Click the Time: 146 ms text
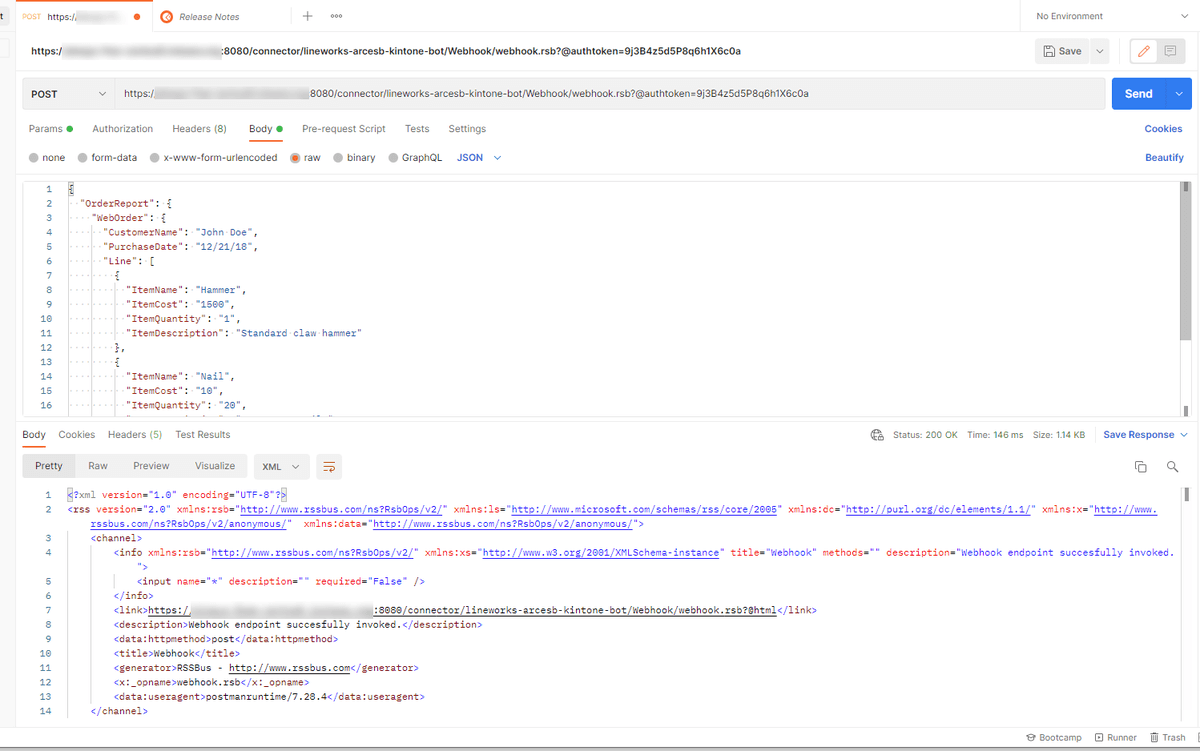This screenshot has height=751, width=1200. (x=995, y=435)
